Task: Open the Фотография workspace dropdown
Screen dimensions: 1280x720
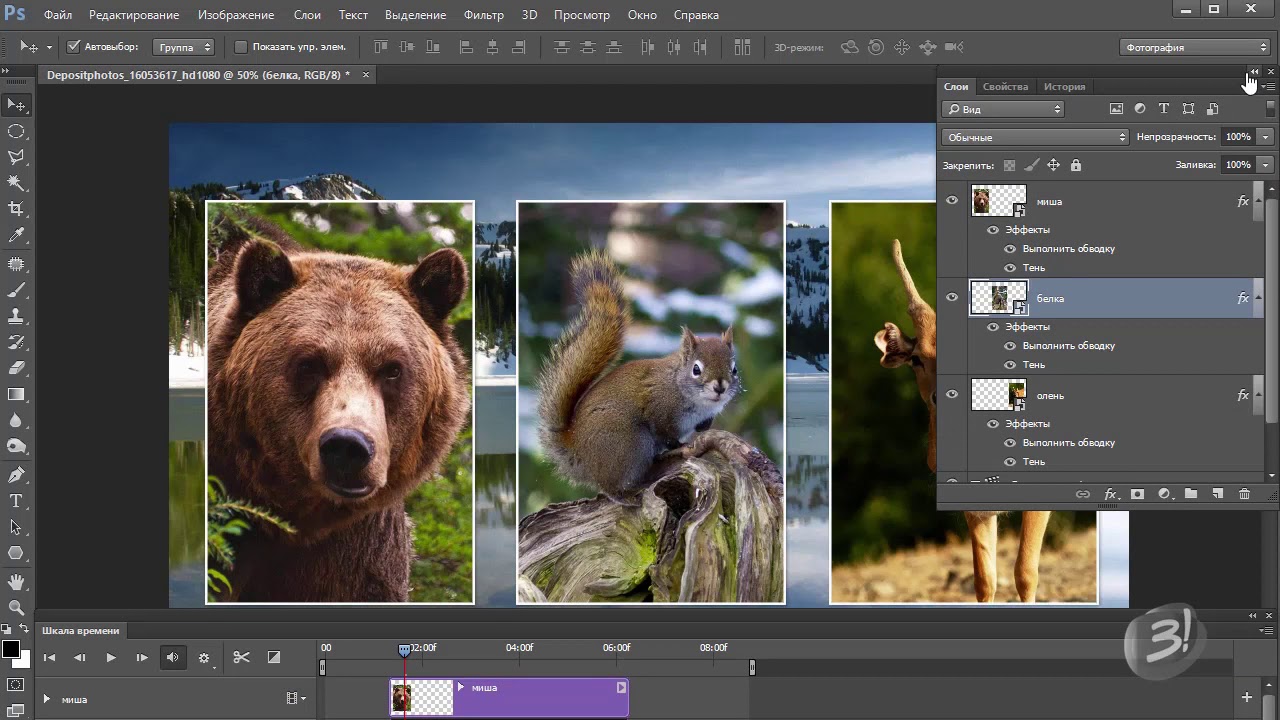Action: (1194, 47)
